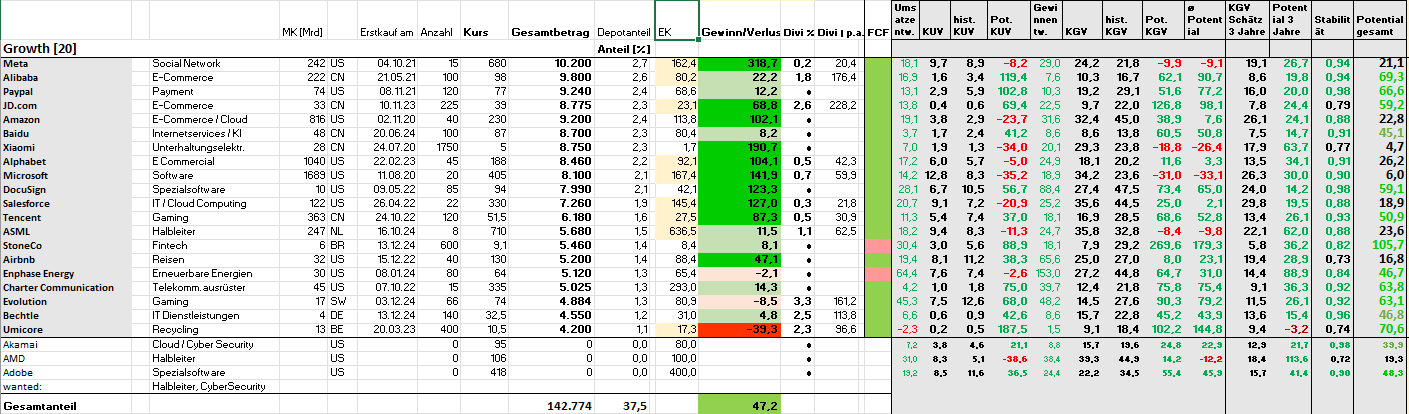1409x414 pixels.
Task: Click Meta's total amount 10.200
Action: (551, 62)
